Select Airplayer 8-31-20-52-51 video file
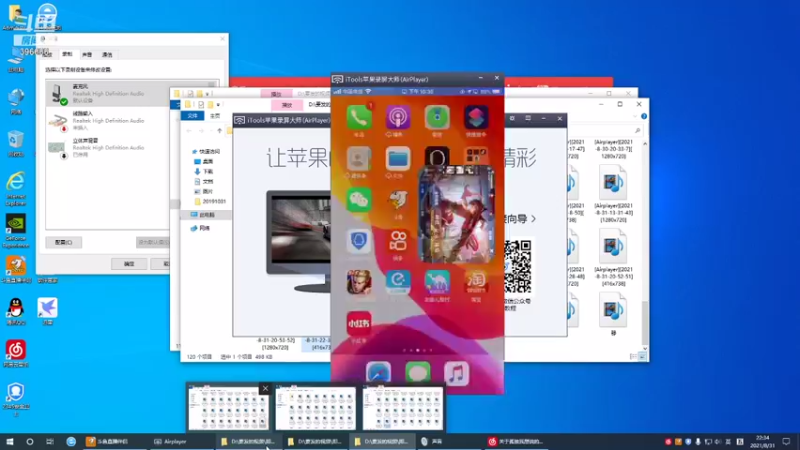Viewport: 800px width, 450px height. tap(613, 258)
